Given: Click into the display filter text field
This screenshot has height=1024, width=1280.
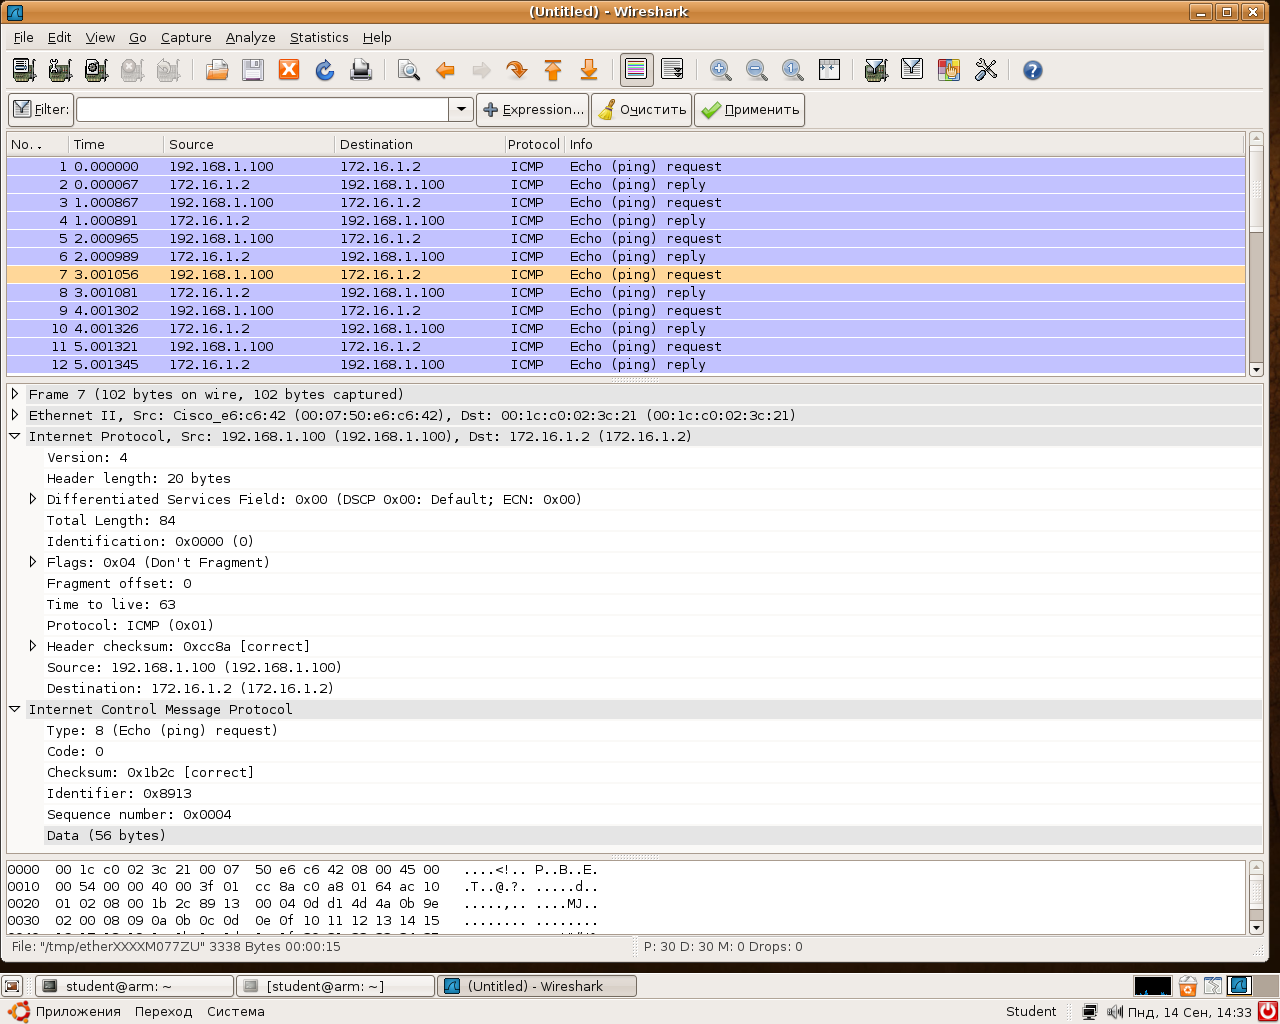Looking at the screenshot, I should (262, 110).
